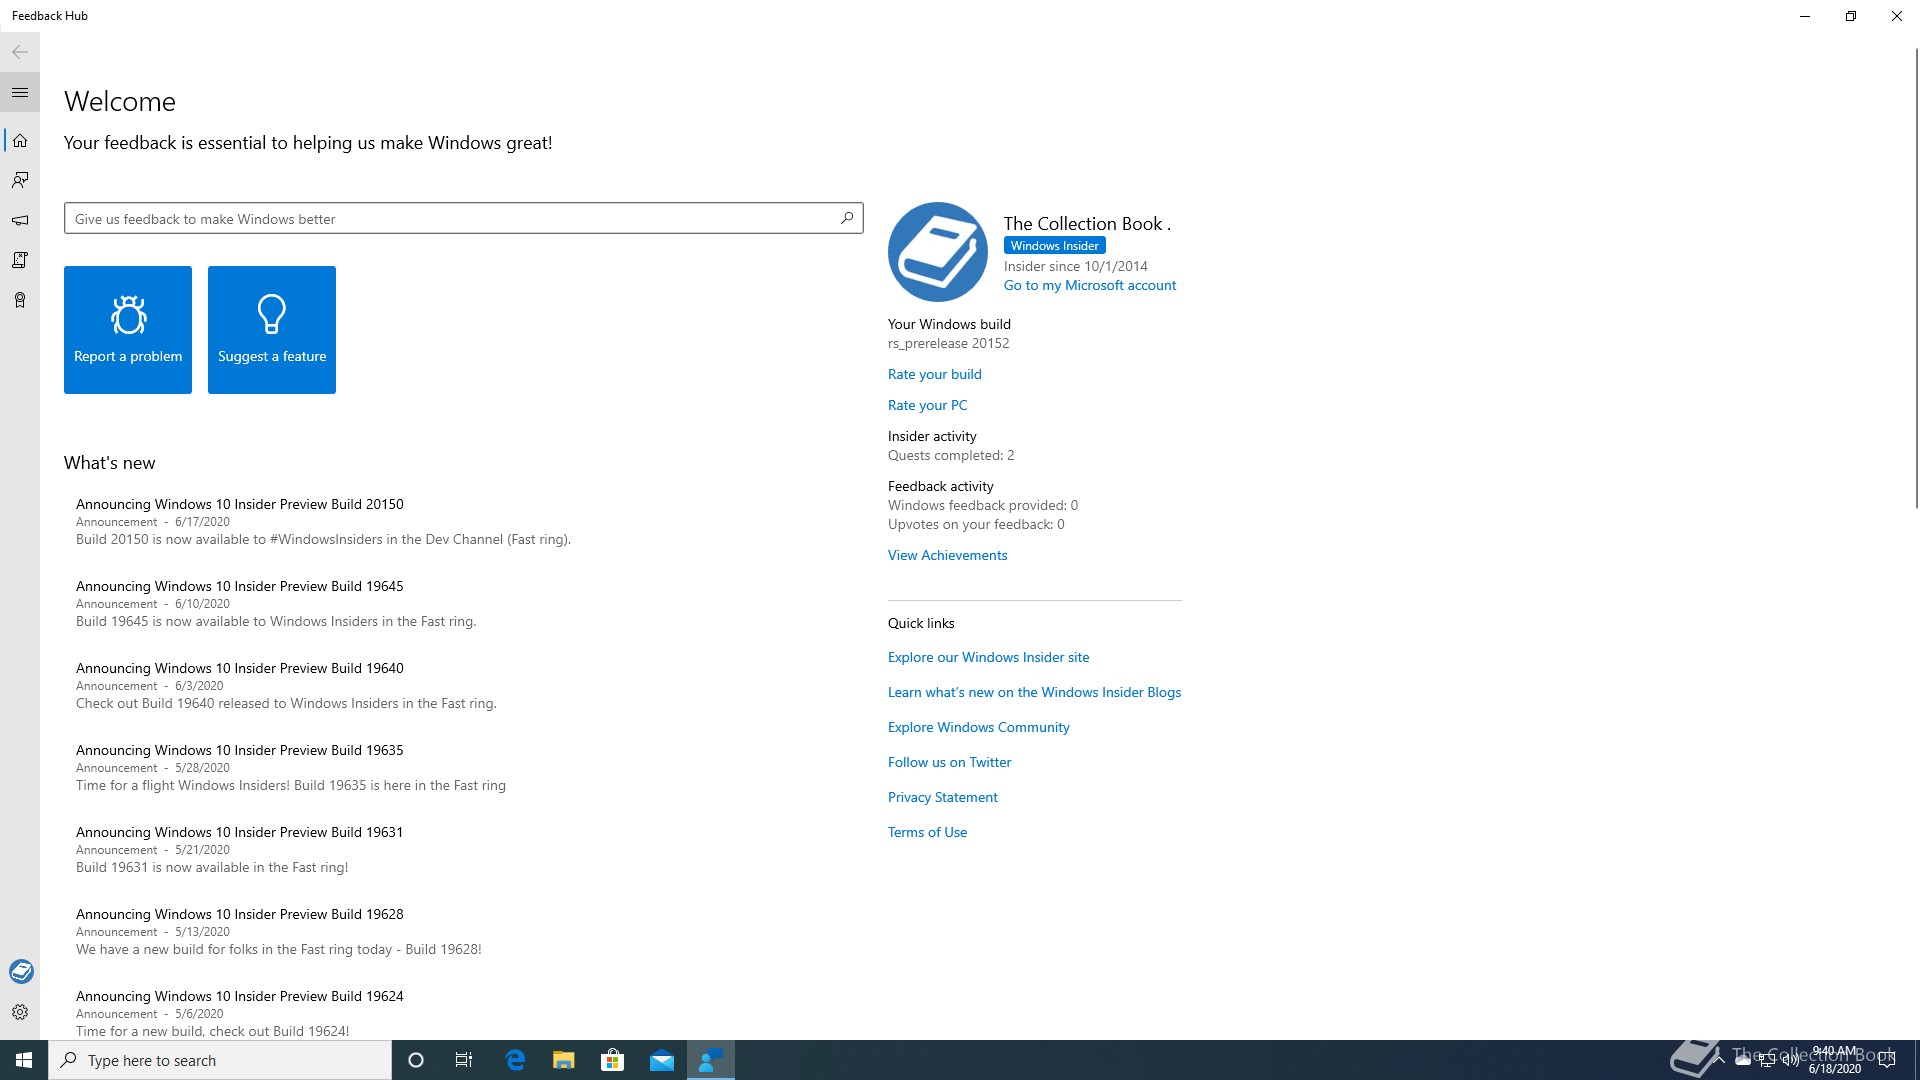
Task: Click Rate your PC link
Action: point(928,405)
